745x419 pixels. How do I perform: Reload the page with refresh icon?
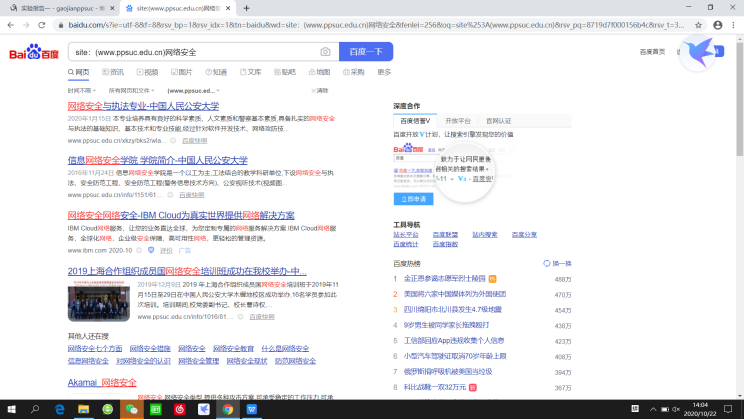42,25
